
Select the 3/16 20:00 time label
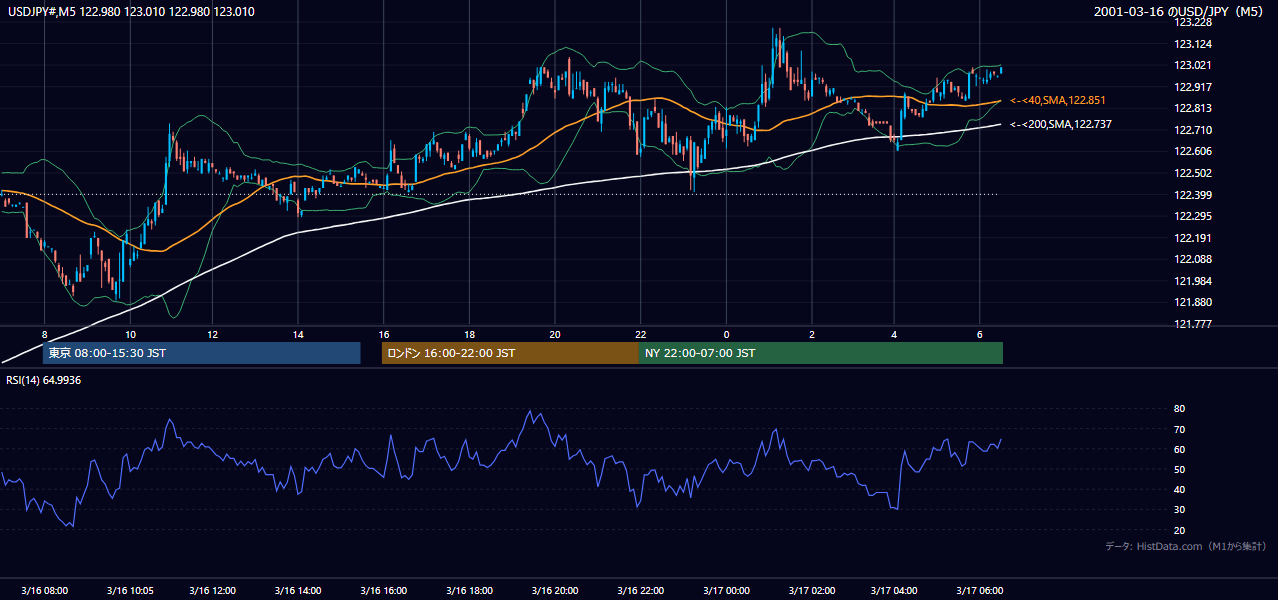tap(555, 591)
